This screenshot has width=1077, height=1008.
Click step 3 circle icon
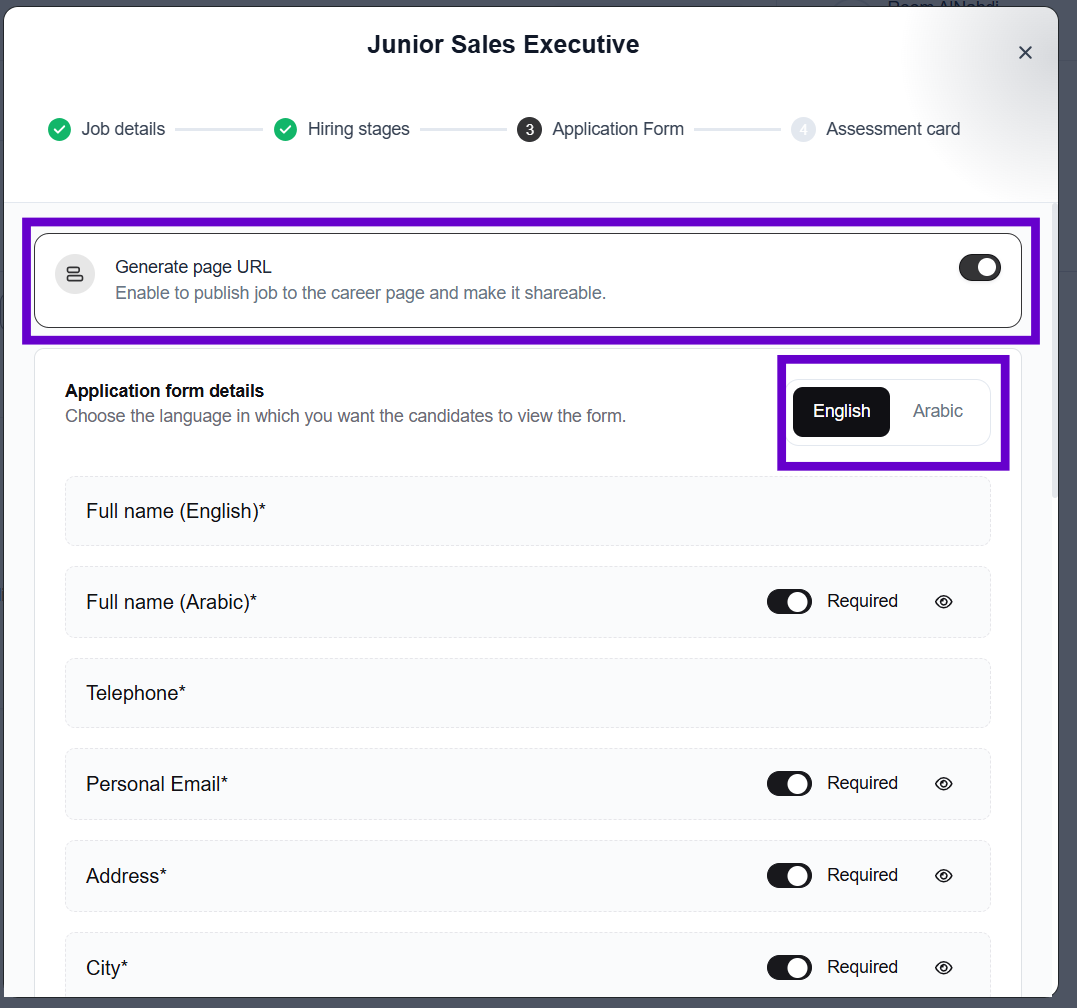[x=529, y=129]
